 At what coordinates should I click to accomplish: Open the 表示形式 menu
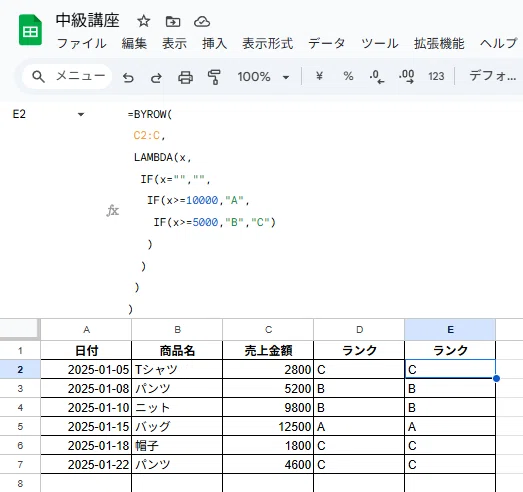268,44
